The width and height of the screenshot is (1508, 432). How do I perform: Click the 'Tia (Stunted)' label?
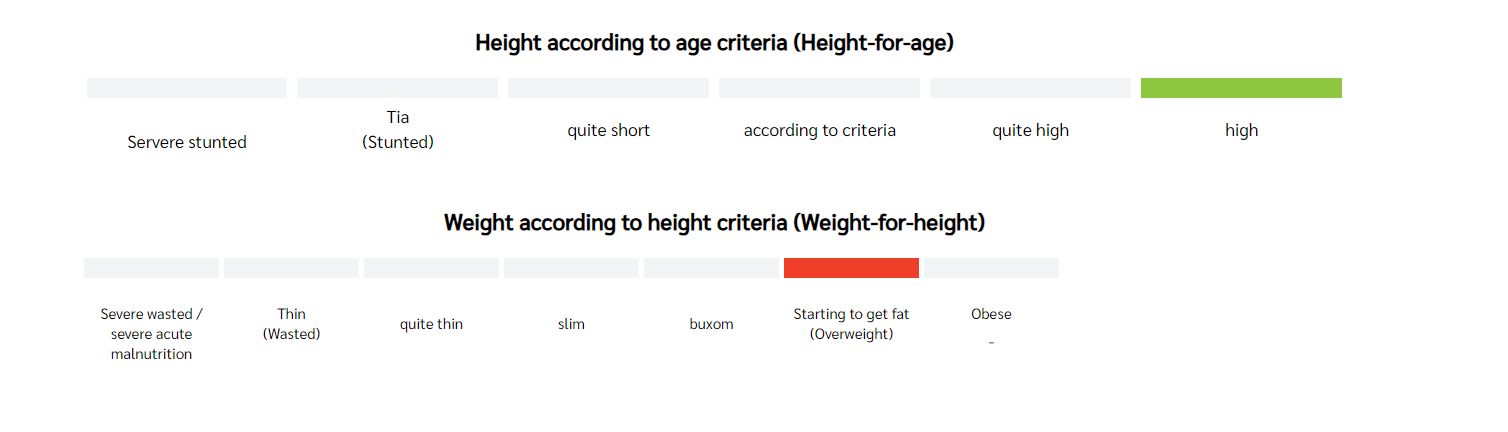click(398, 130)
